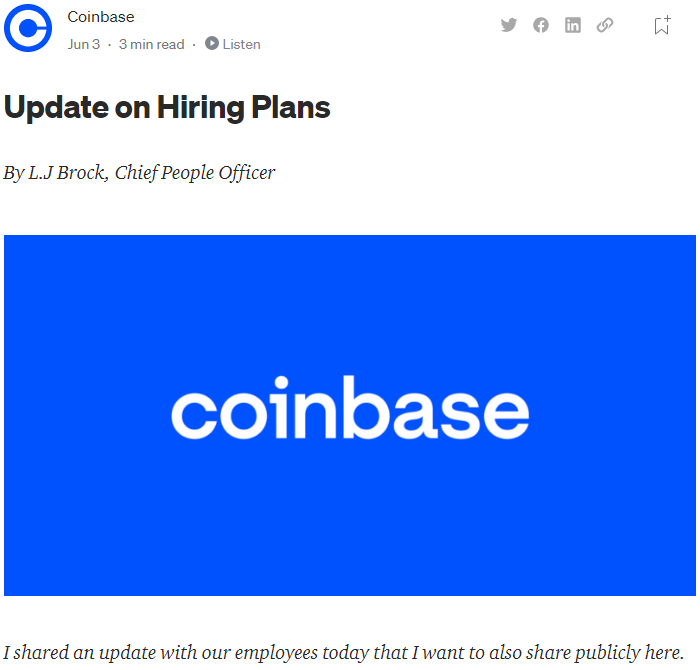Copy the article link with chain icon

(605, 25)
